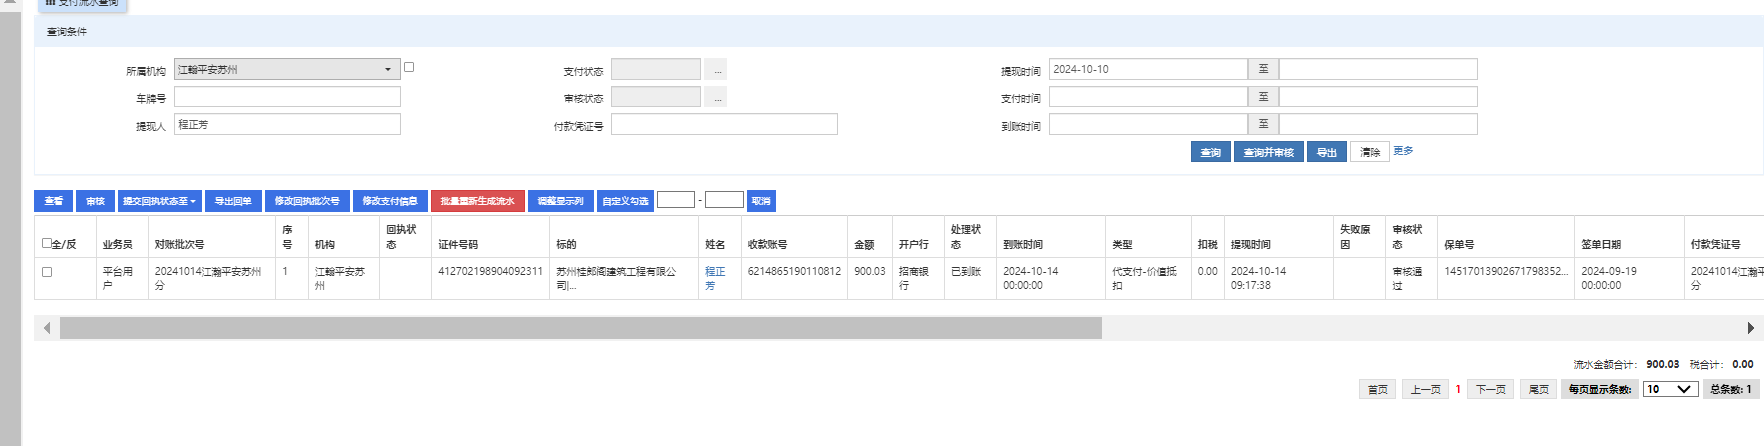Click the 修改回执批次号 button
Screen dimensions: 1764x446
point(307,201)
